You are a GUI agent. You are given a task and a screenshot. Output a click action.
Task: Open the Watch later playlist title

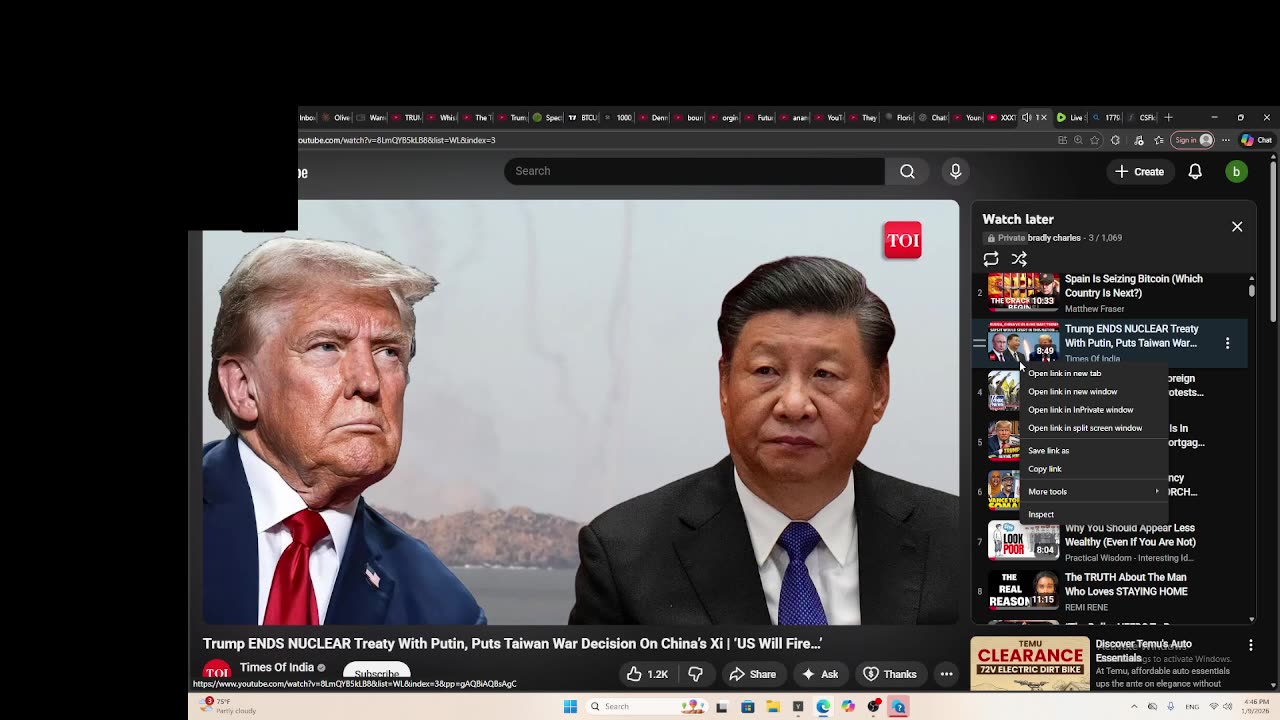[x=1018, y=219]
